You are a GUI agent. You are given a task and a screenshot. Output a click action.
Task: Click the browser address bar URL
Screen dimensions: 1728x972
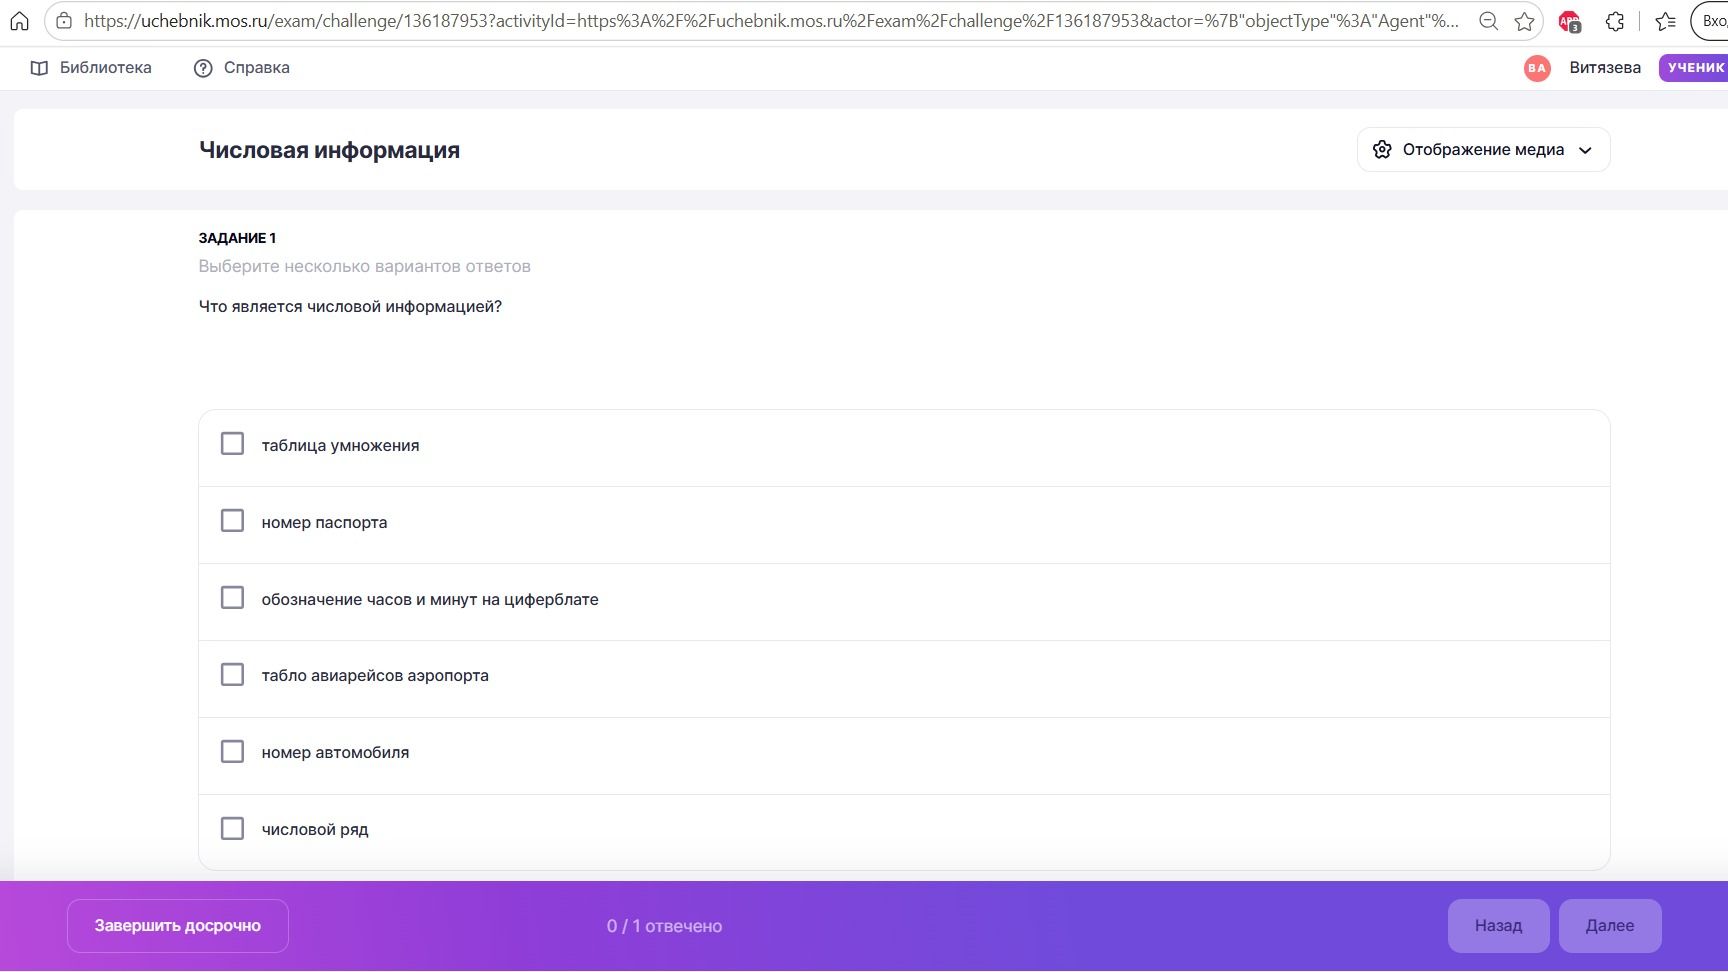(770, 21)
